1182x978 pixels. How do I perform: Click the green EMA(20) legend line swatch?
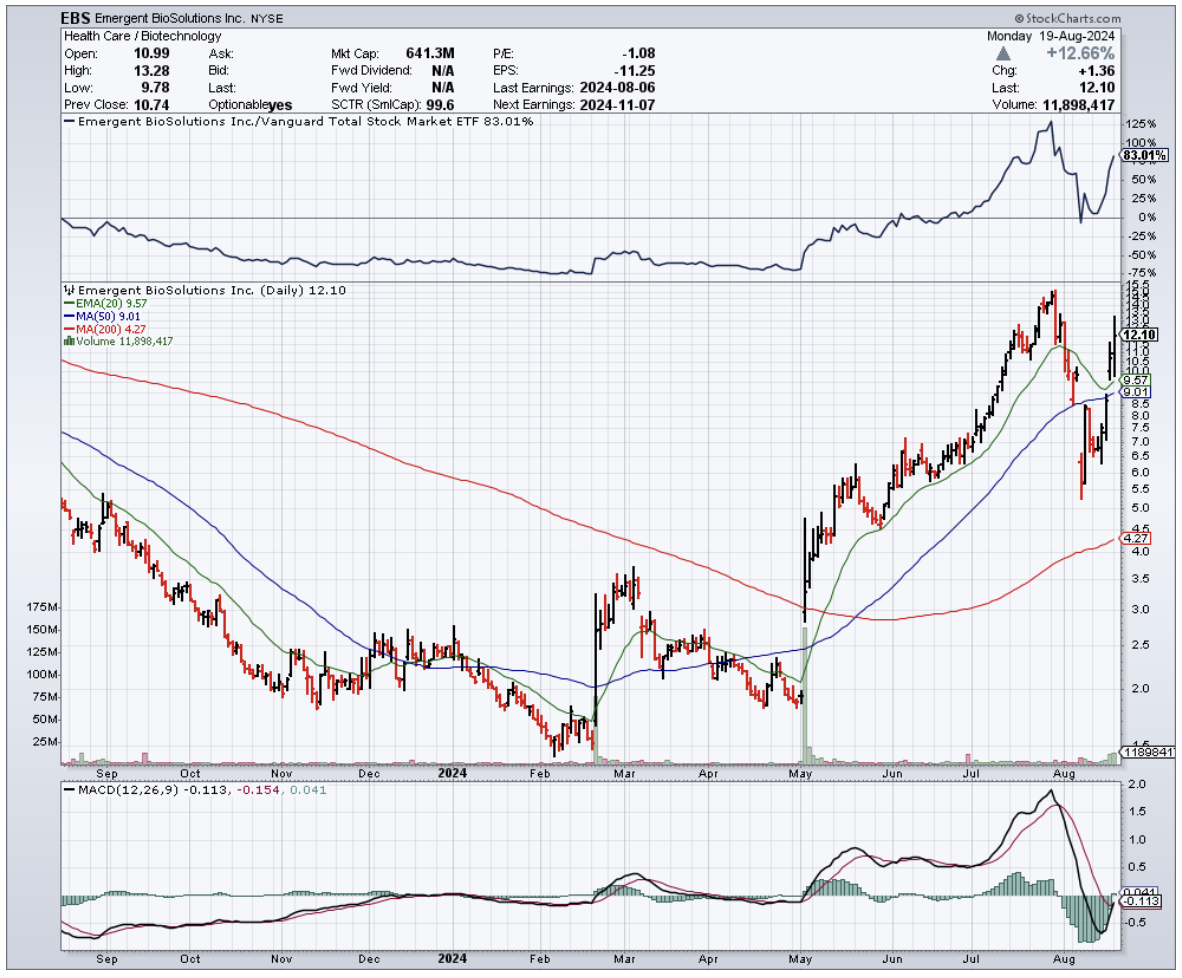66,303
